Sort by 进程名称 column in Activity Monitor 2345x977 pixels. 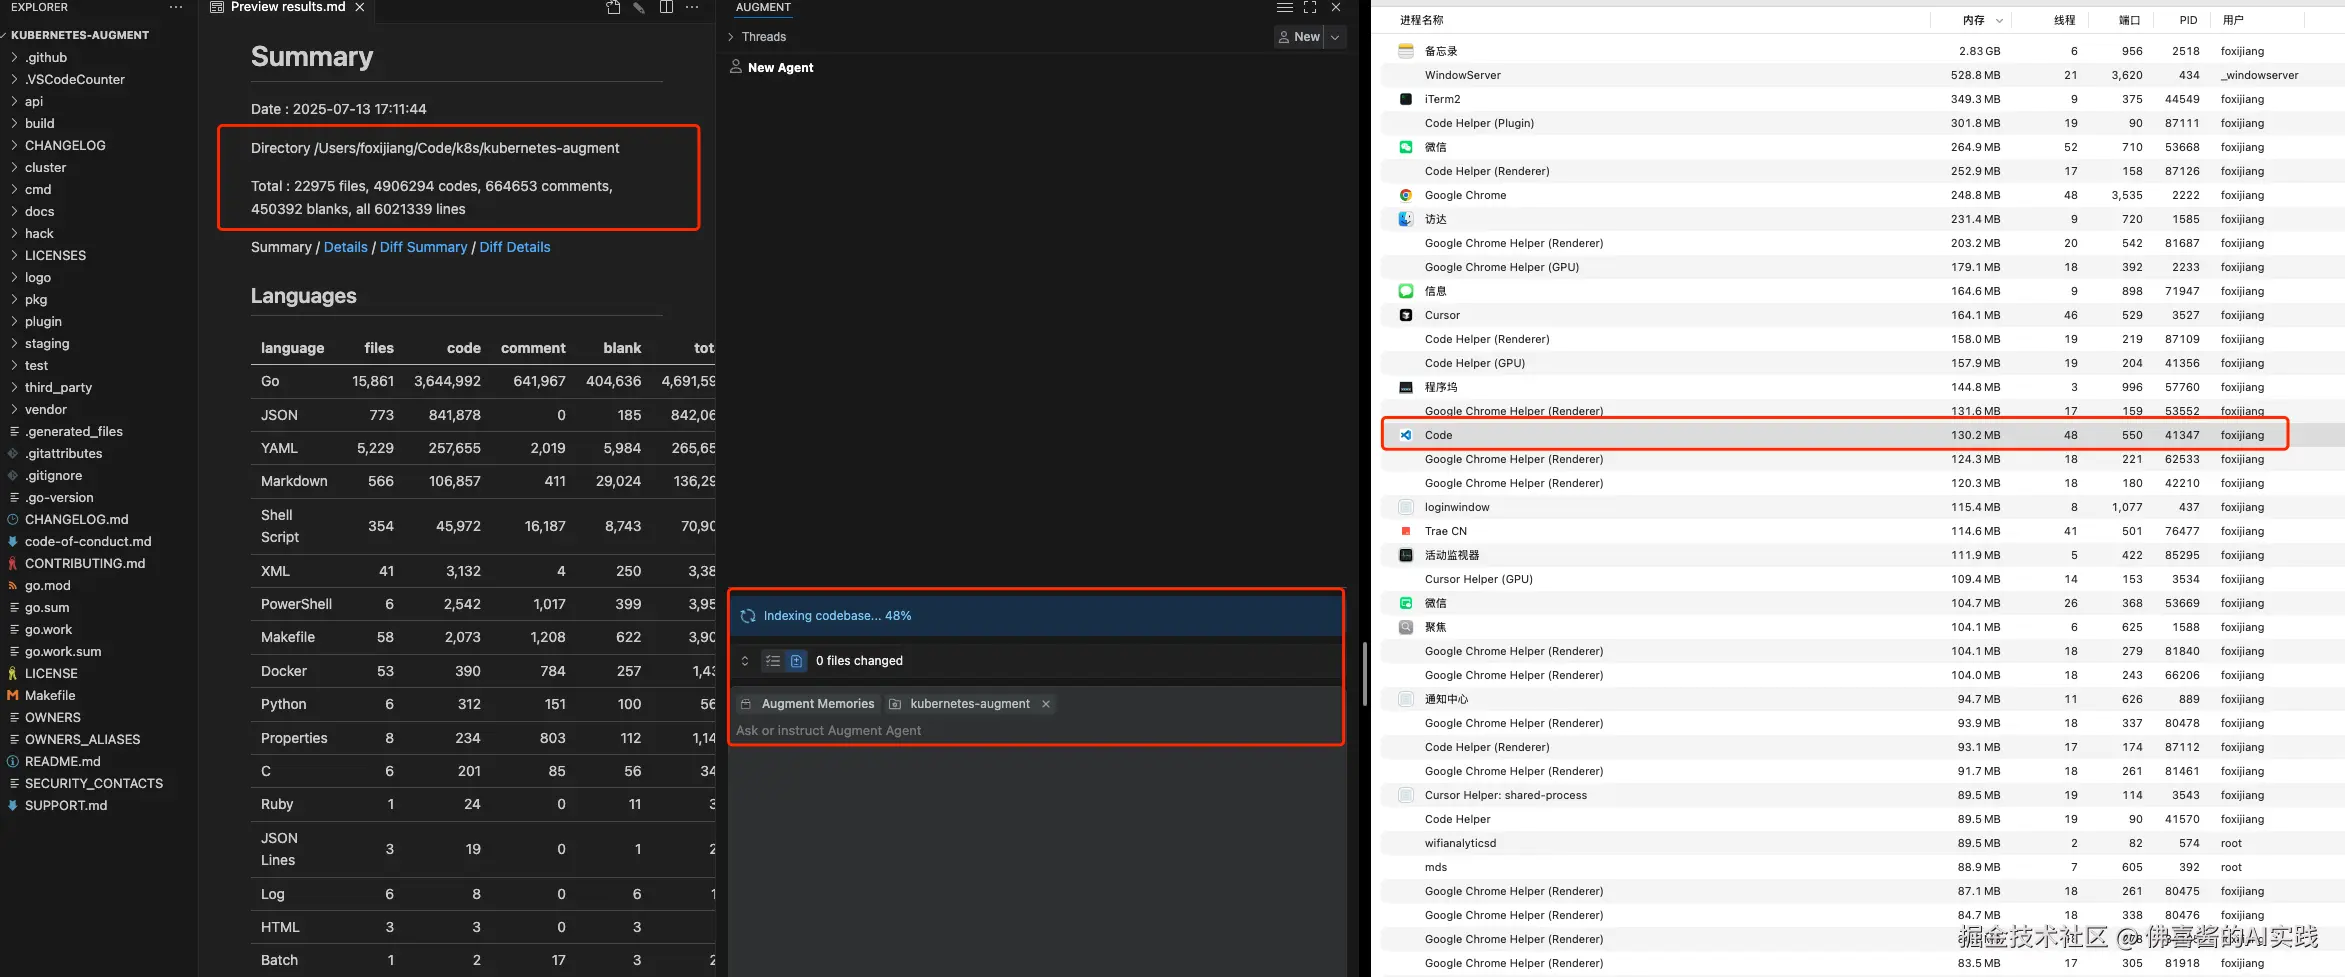click(x=1421, y=20)
